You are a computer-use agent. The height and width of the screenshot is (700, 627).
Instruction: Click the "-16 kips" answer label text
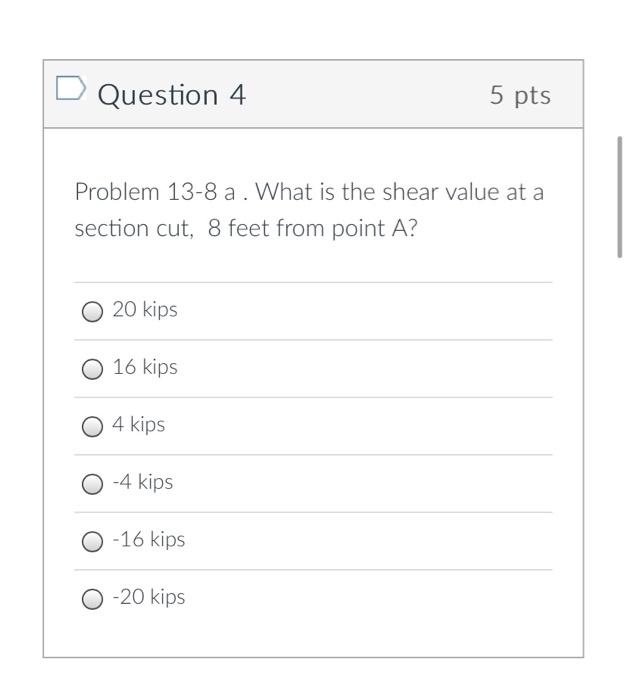click(149, 540)
